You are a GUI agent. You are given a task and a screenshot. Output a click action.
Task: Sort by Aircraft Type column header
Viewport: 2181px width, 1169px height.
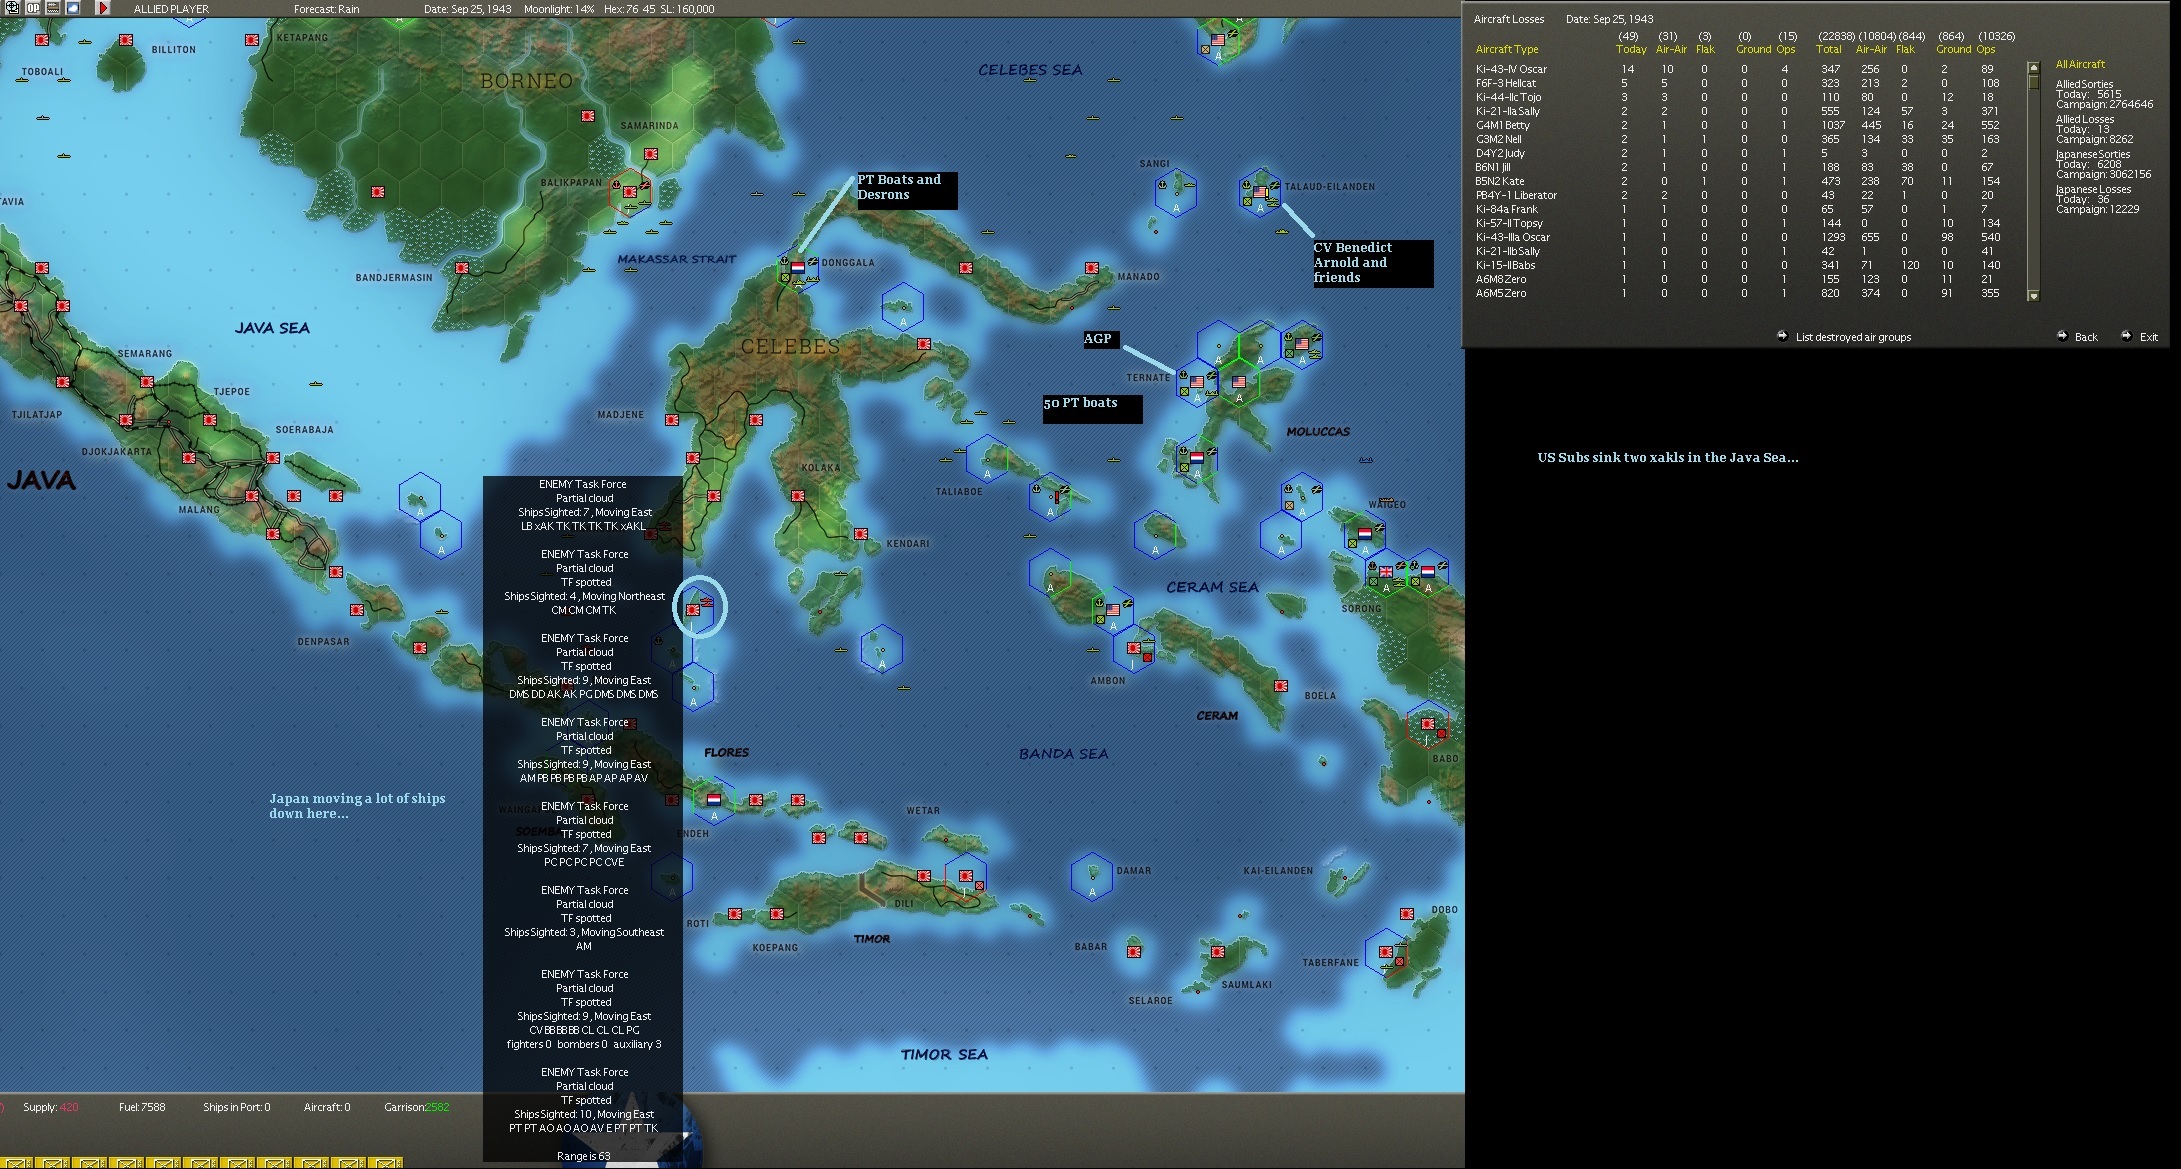pyautogui.click(x=1507, y=49)
